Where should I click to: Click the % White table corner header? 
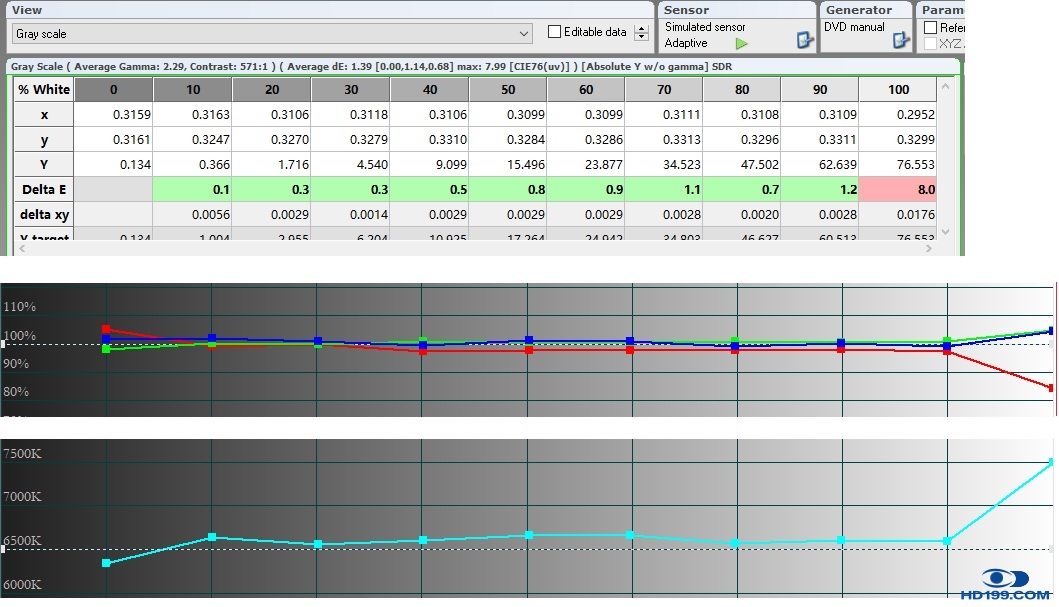click(44, 89)
